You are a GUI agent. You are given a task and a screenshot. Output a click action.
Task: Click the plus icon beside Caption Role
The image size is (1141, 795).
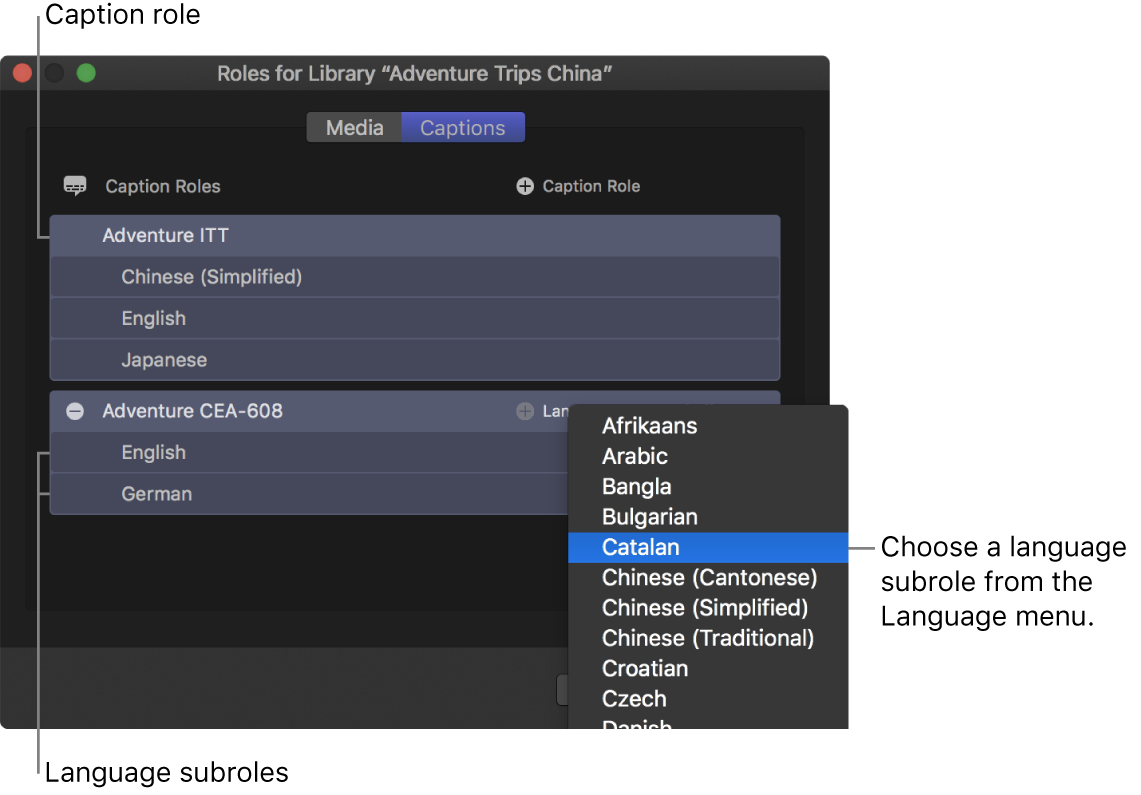(x=525, y=186)
